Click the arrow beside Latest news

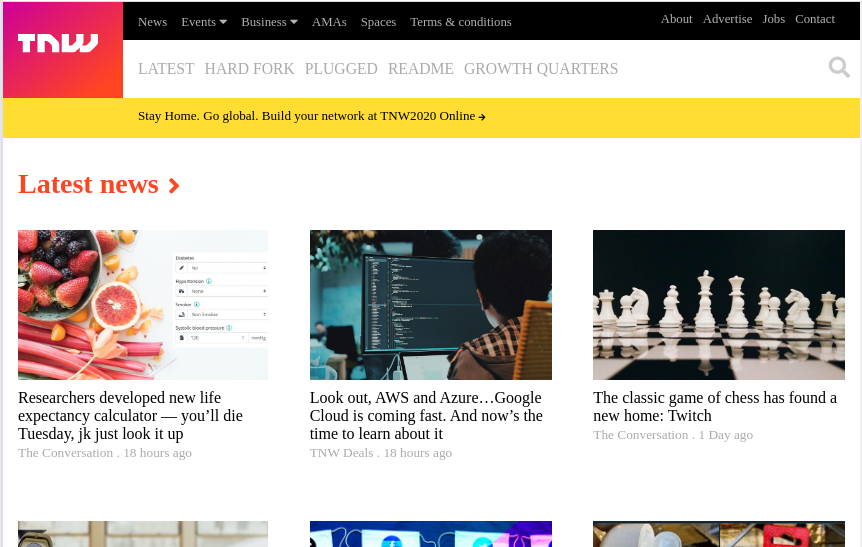pos(174,186)
